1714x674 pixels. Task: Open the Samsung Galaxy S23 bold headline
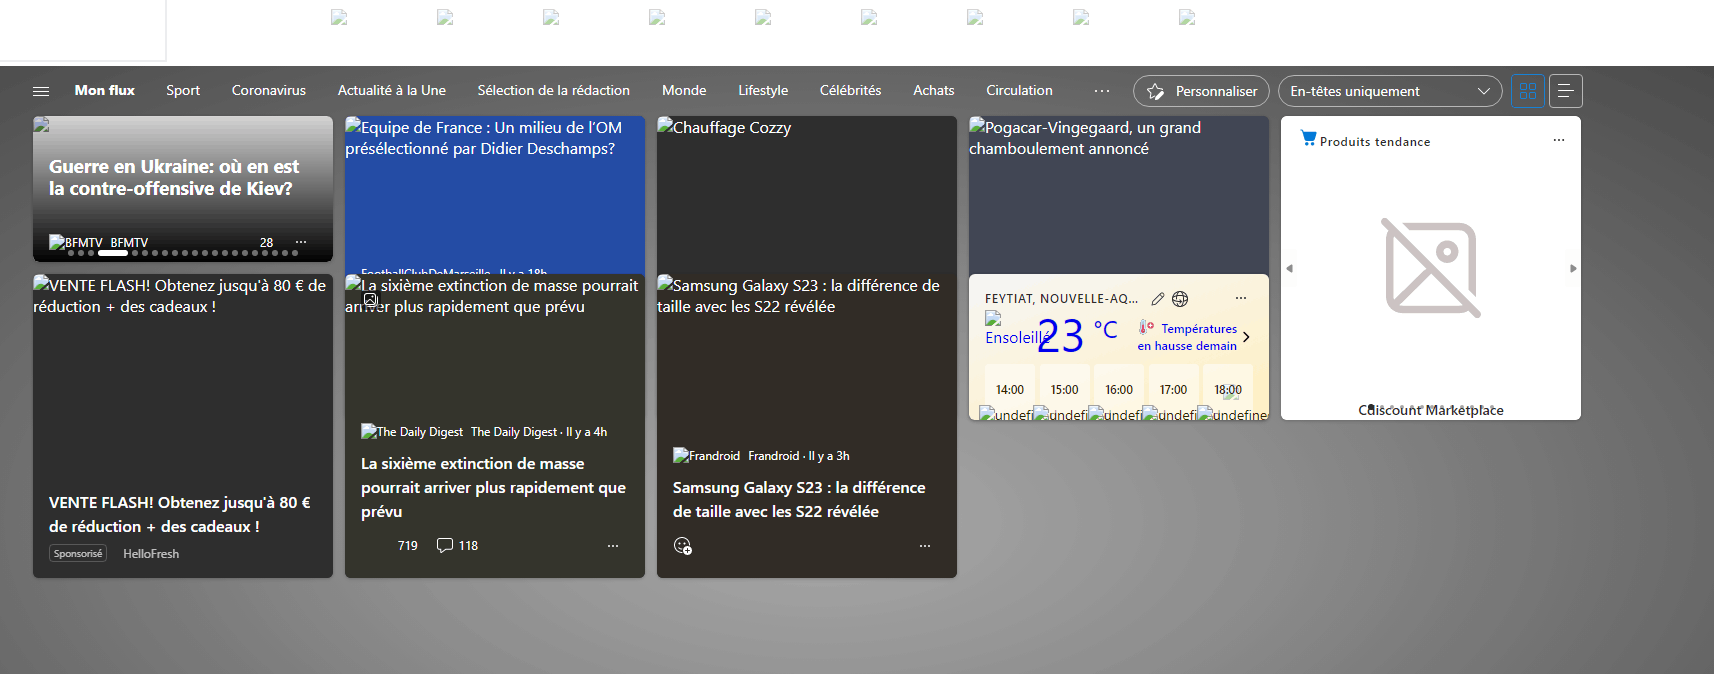point(799,499)
